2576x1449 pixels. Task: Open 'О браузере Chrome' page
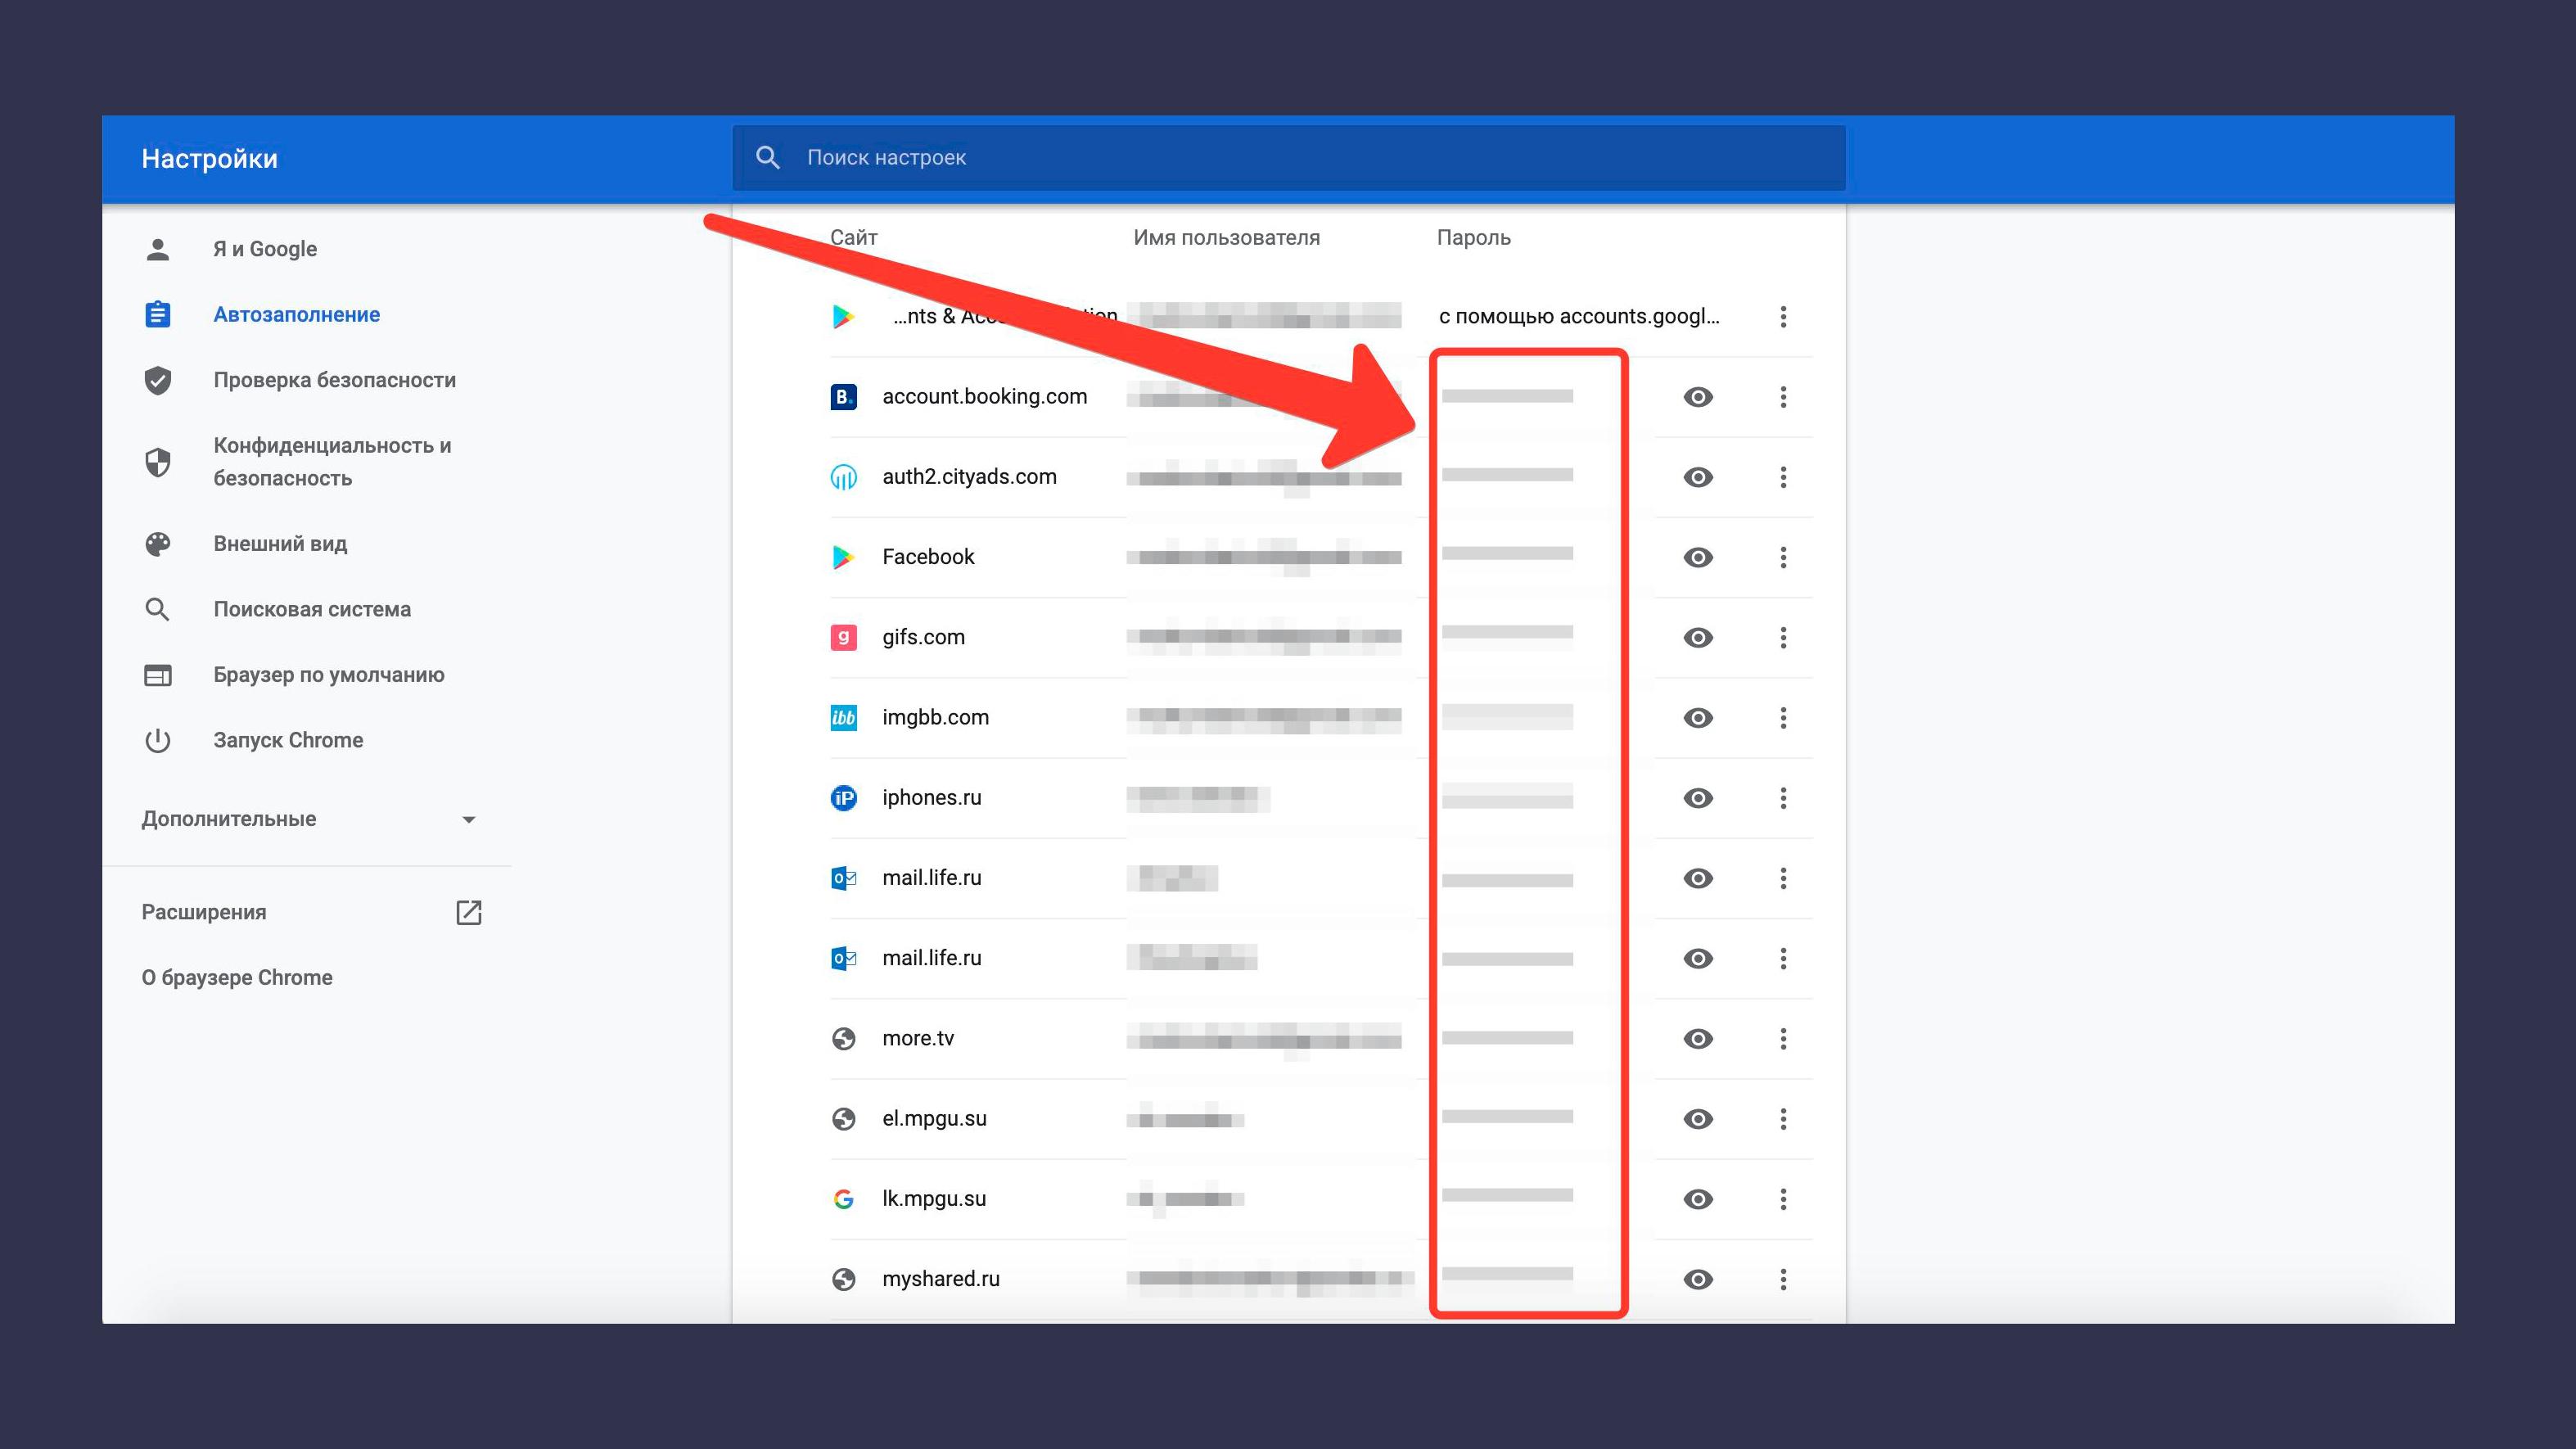(236, 977)
